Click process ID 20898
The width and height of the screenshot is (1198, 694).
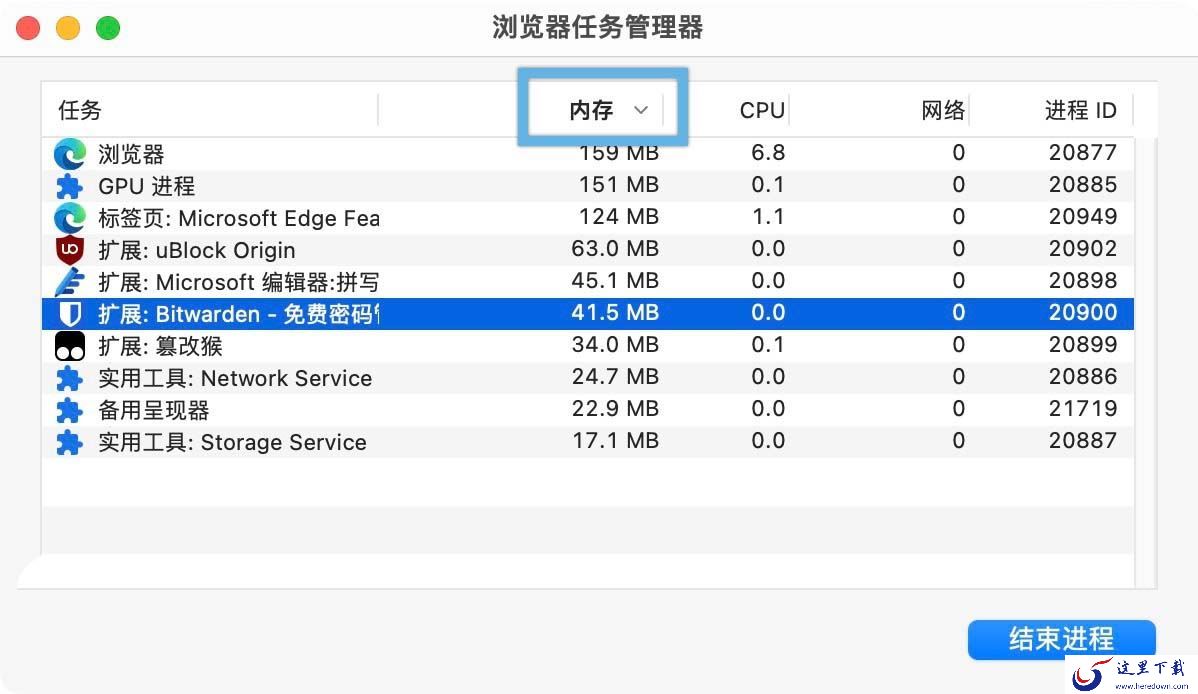pyautogui.click(x=1083, y=281)
